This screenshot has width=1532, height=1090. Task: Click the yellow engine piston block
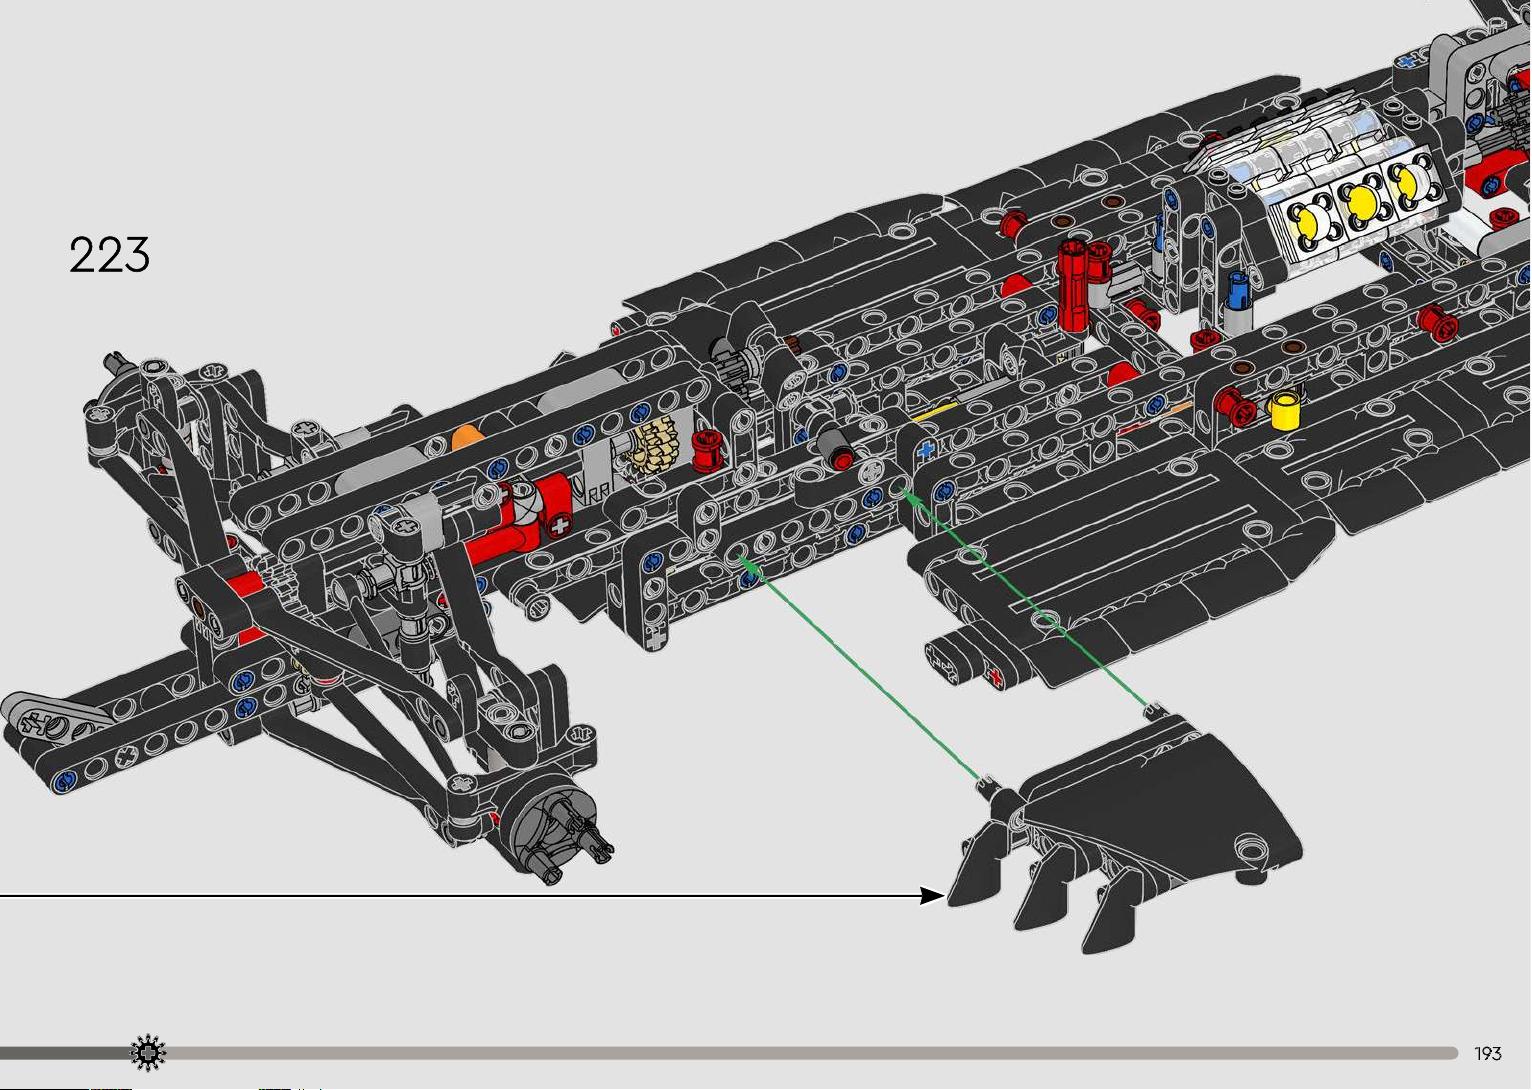click(1360, 203)
